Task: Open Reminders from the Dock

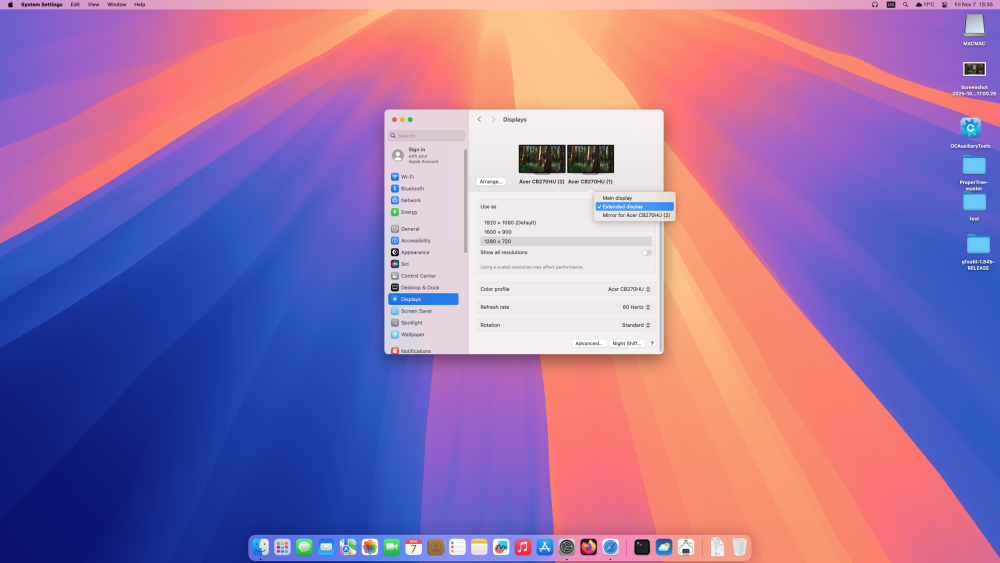Action: [457, 547]
